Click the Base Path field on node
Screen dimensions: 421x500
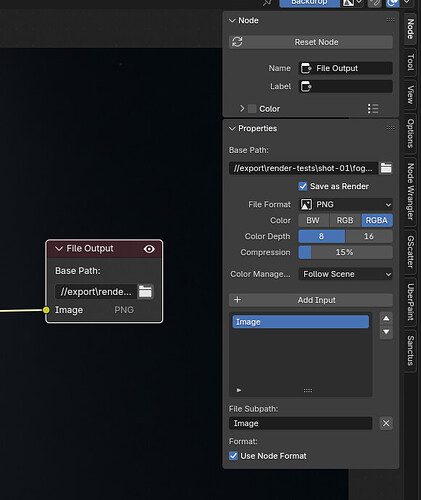point(96,292)
